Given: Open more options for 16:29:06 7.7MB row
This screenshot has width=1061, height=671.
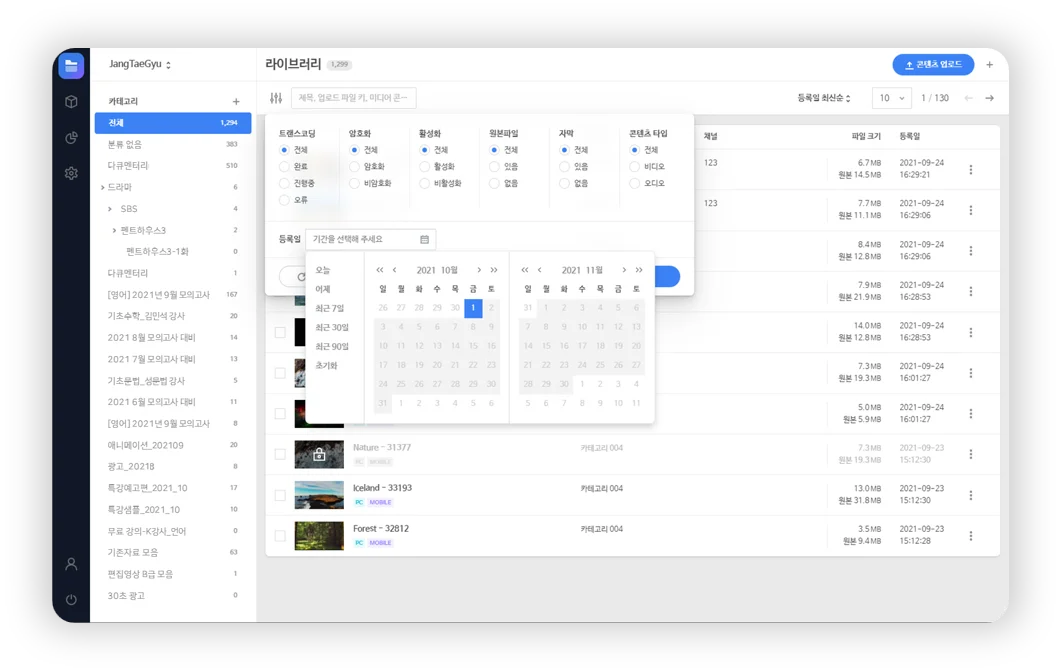Looking at the screenshot, I should [971, 210].
